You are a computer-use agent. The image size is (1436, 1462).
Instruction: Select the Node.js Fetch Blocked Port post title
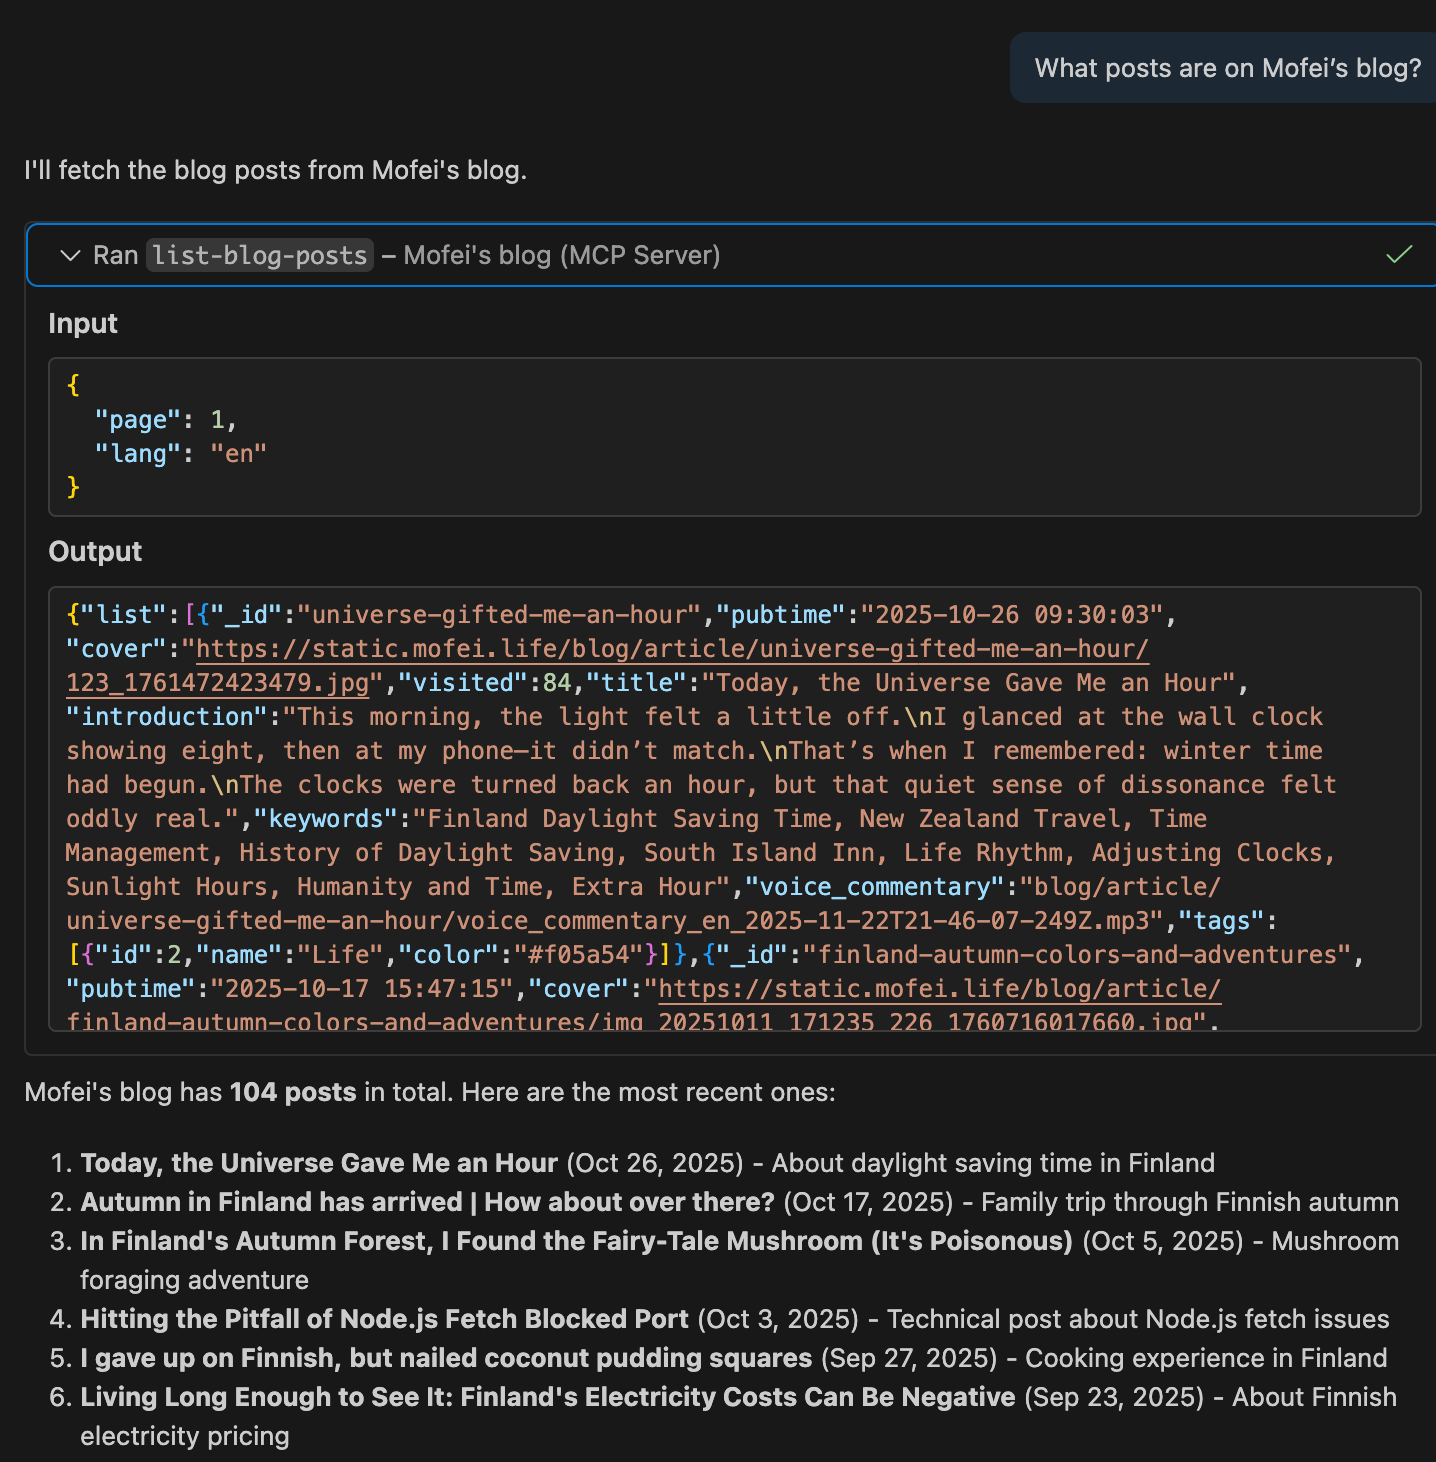click(x=384, y=1319)
